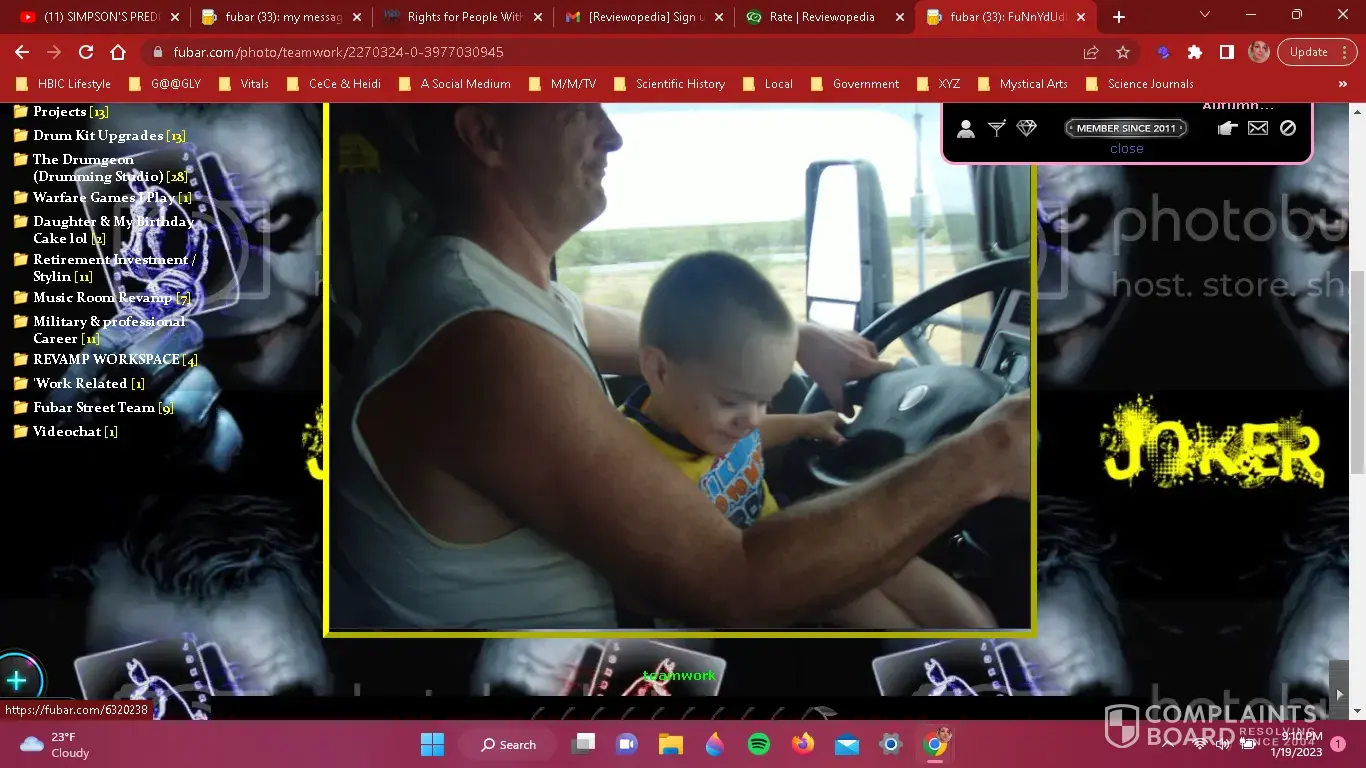The width and height of the screenshot is (1366, 768).
Task: Click the Chrome Update button
Action: pyautogui.click(x=1316, y=52)
